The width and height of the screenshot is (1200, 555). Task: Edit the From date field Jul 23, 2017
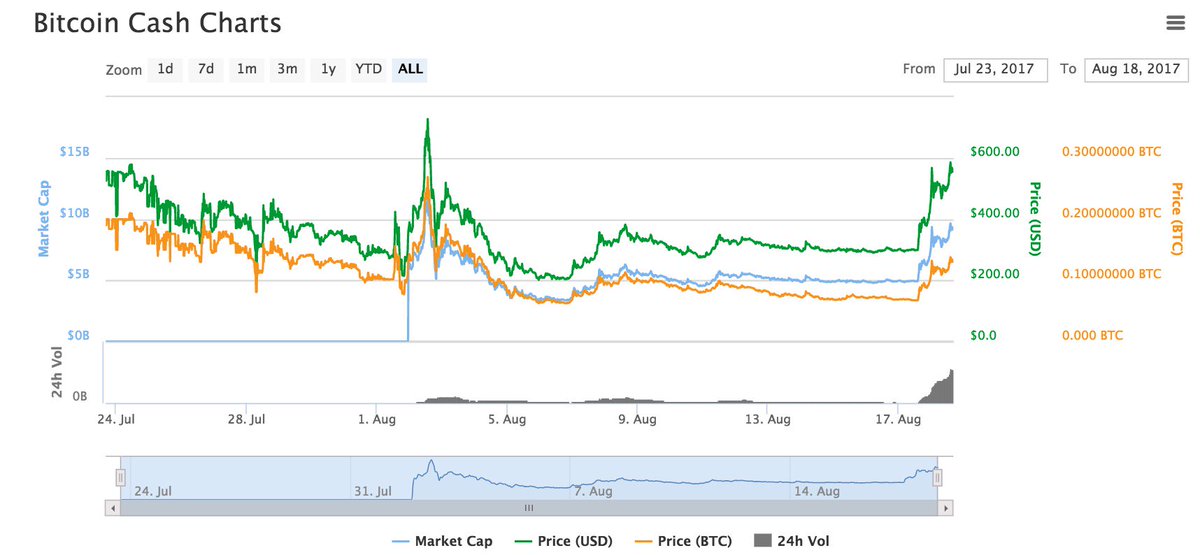[x=995, y=69]
